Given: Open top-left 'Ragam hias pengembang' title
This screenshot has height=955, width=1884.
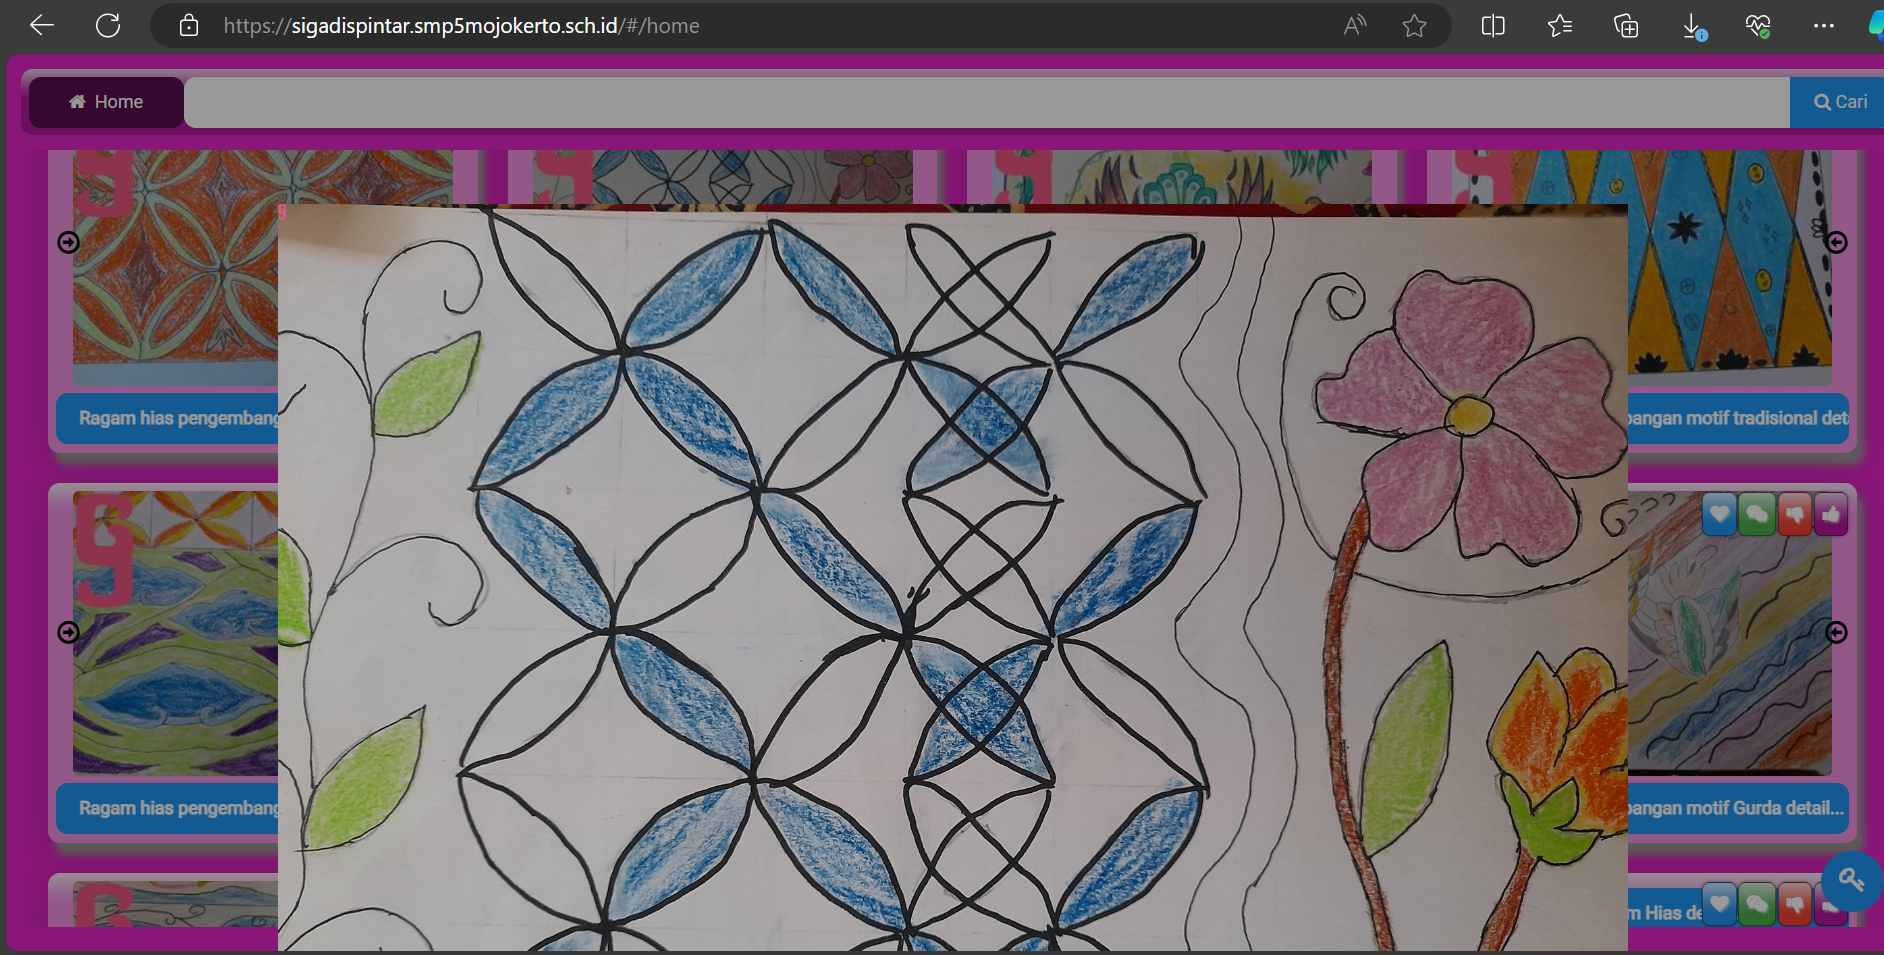Looking at the screenshot, I should 167,418.
